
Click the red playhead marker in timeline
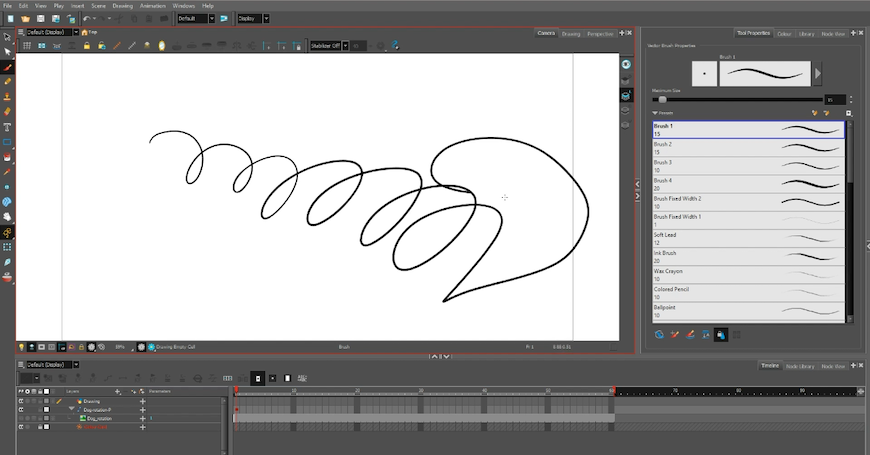[x=236, y=391]
